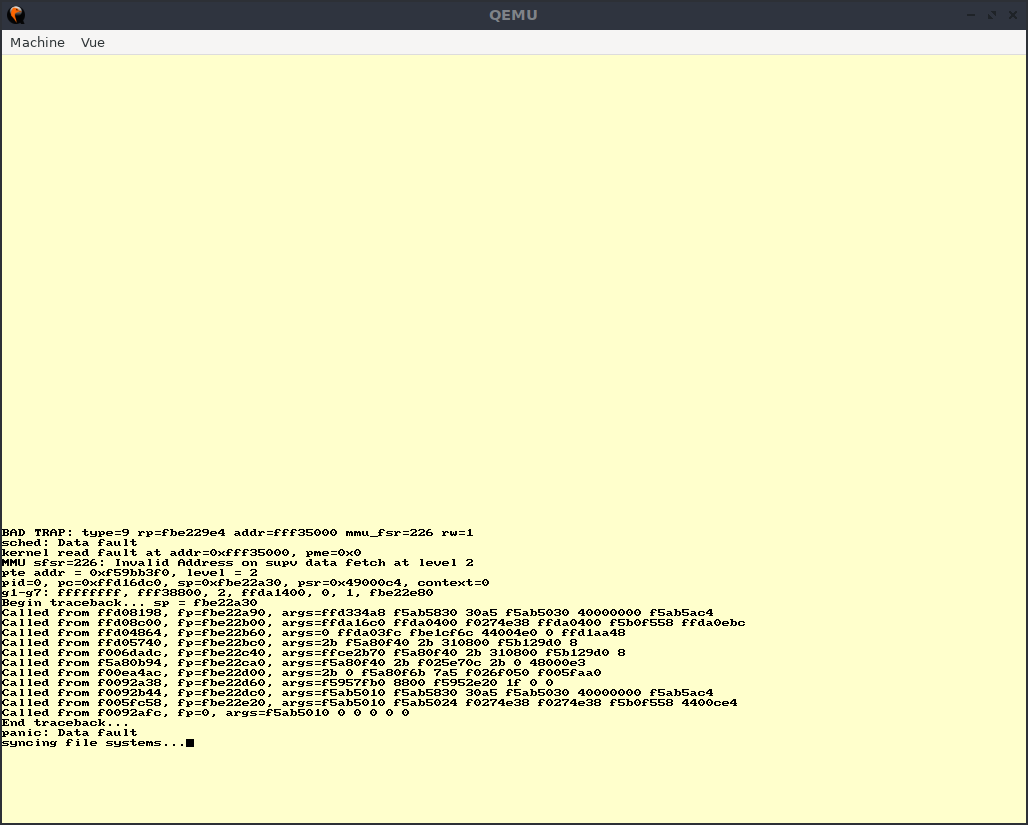The image size is (1028, 825).
Task: Click the 'Called from f0092afc' traceback line
Action: pyautogui.click(x=206, y=713)
